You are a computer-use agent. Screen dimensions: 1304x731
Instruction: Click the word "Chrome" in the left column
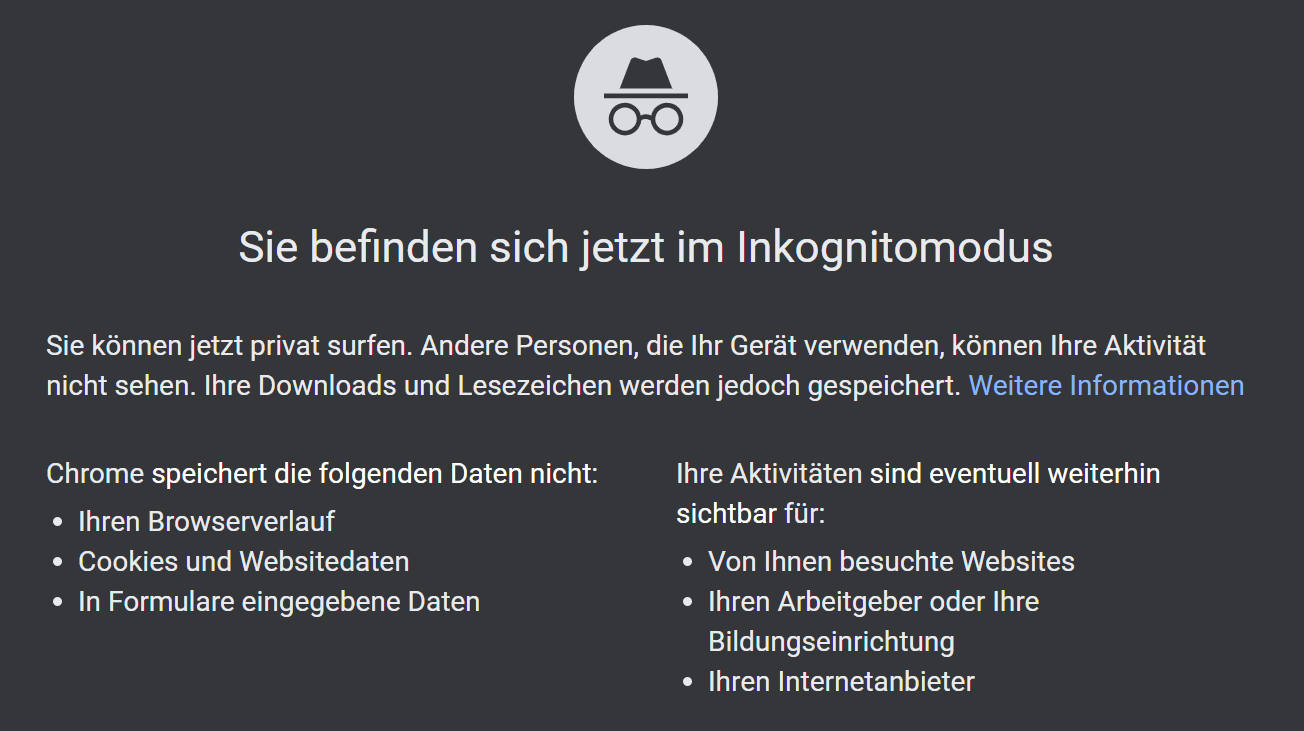(x=95, y=473)
